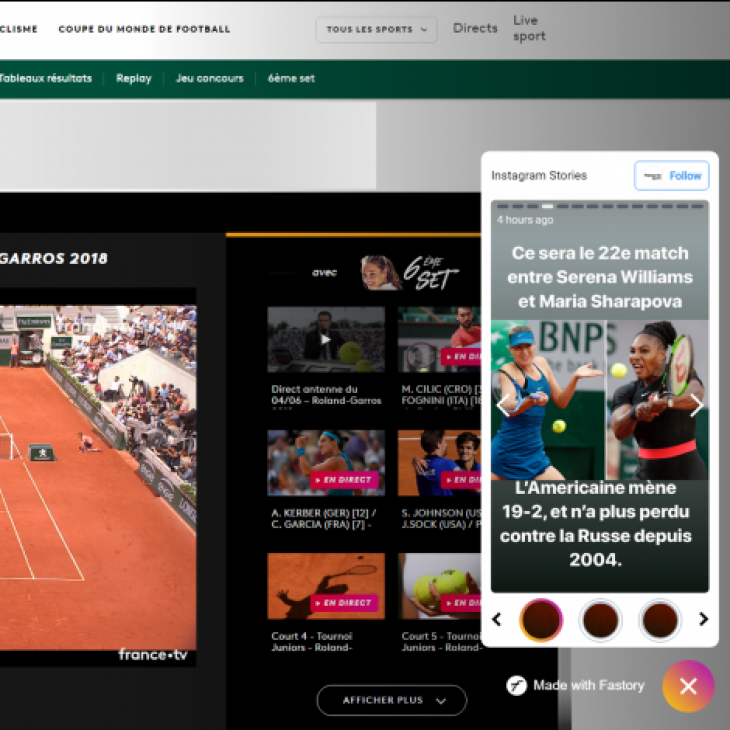The height and width of the screenshot is (730, 730).
Task: Open Court 4 Tournoi Juniors thumbnail
Action: [326, 586]
